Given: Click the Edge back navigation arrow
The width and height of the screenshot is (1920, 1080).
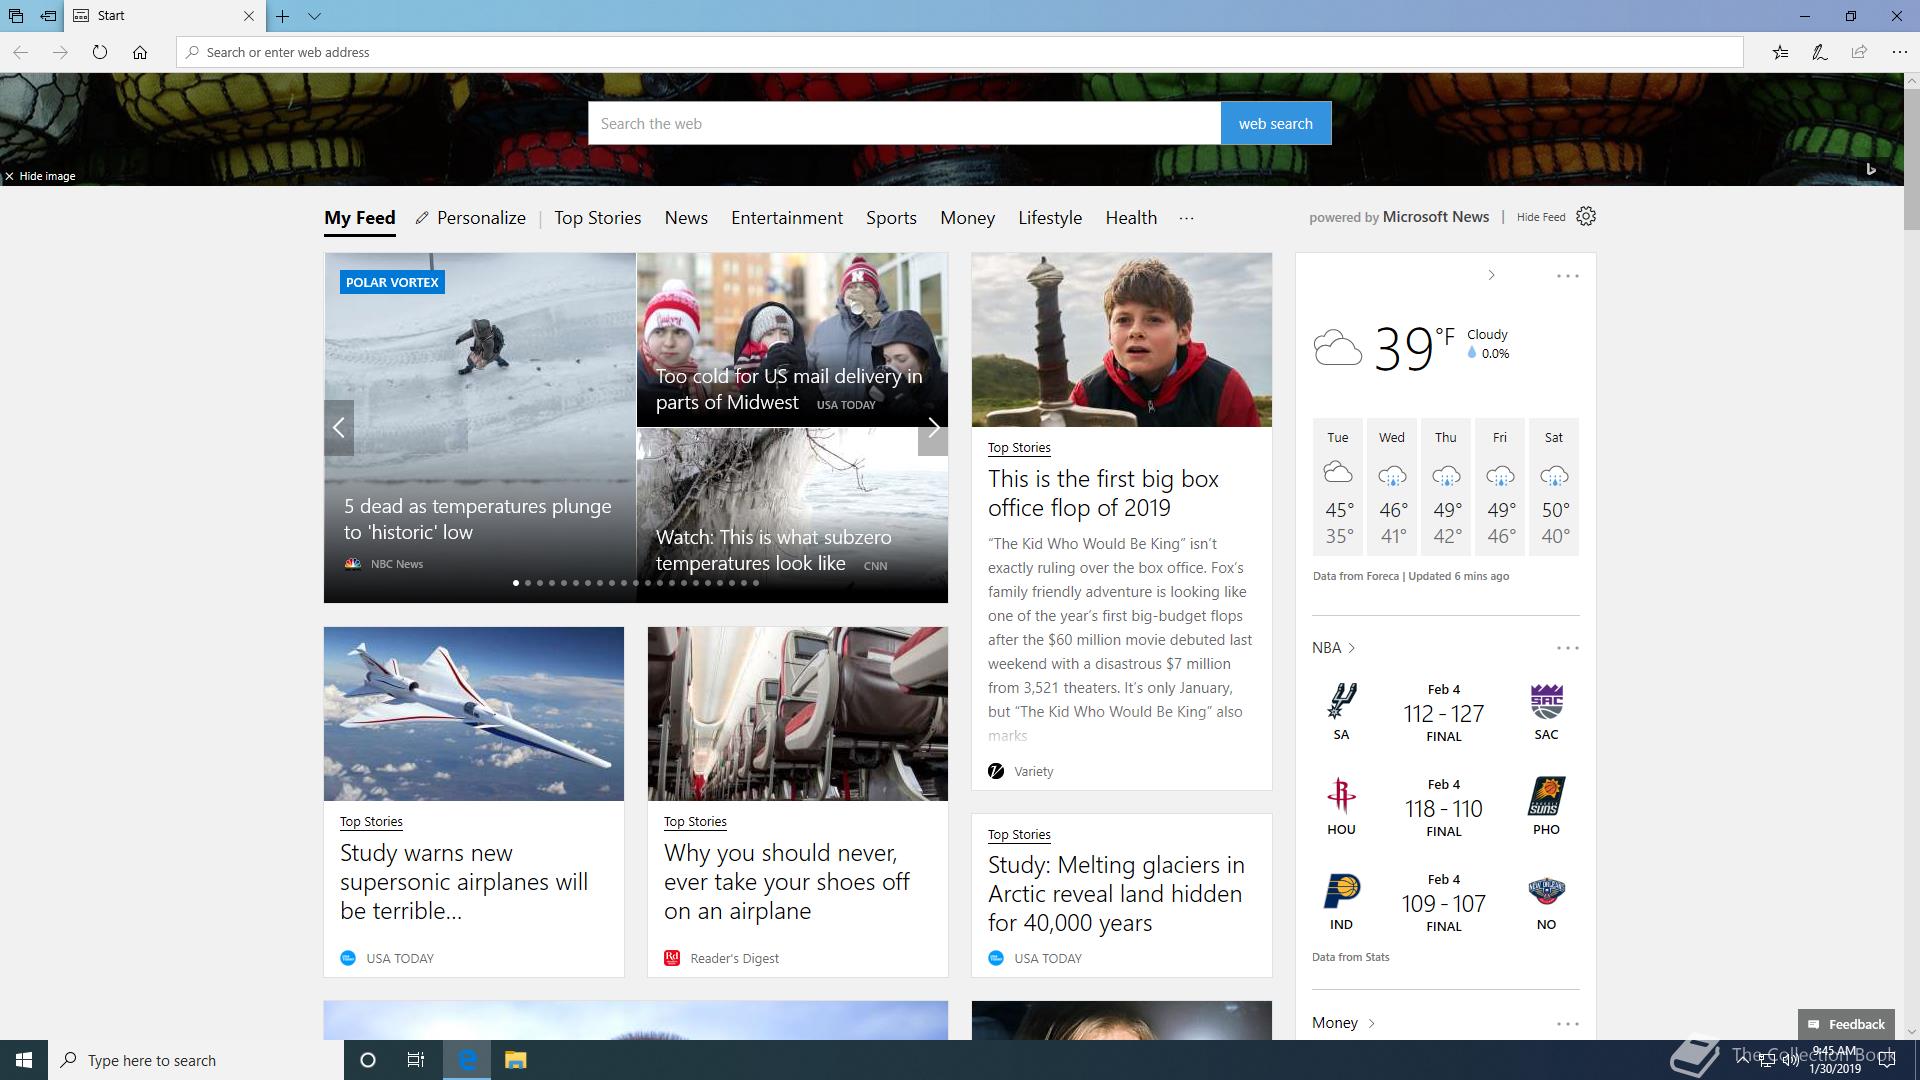Looking at the screenshot, I should tap(20, 52).
